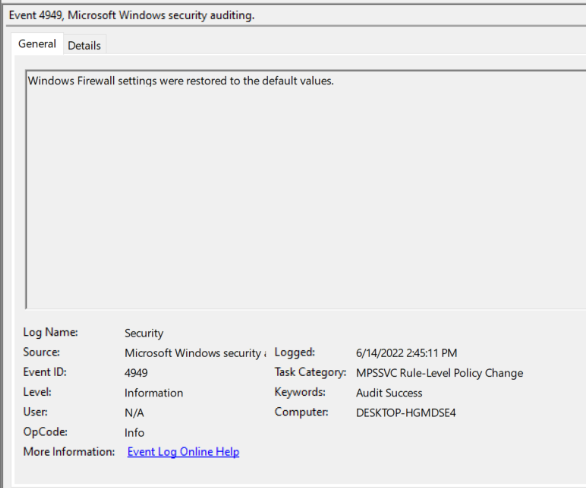Select the Event ID value 4949
Screen dimensions: 586x488
pyautogui.click(x=136, y=373)
